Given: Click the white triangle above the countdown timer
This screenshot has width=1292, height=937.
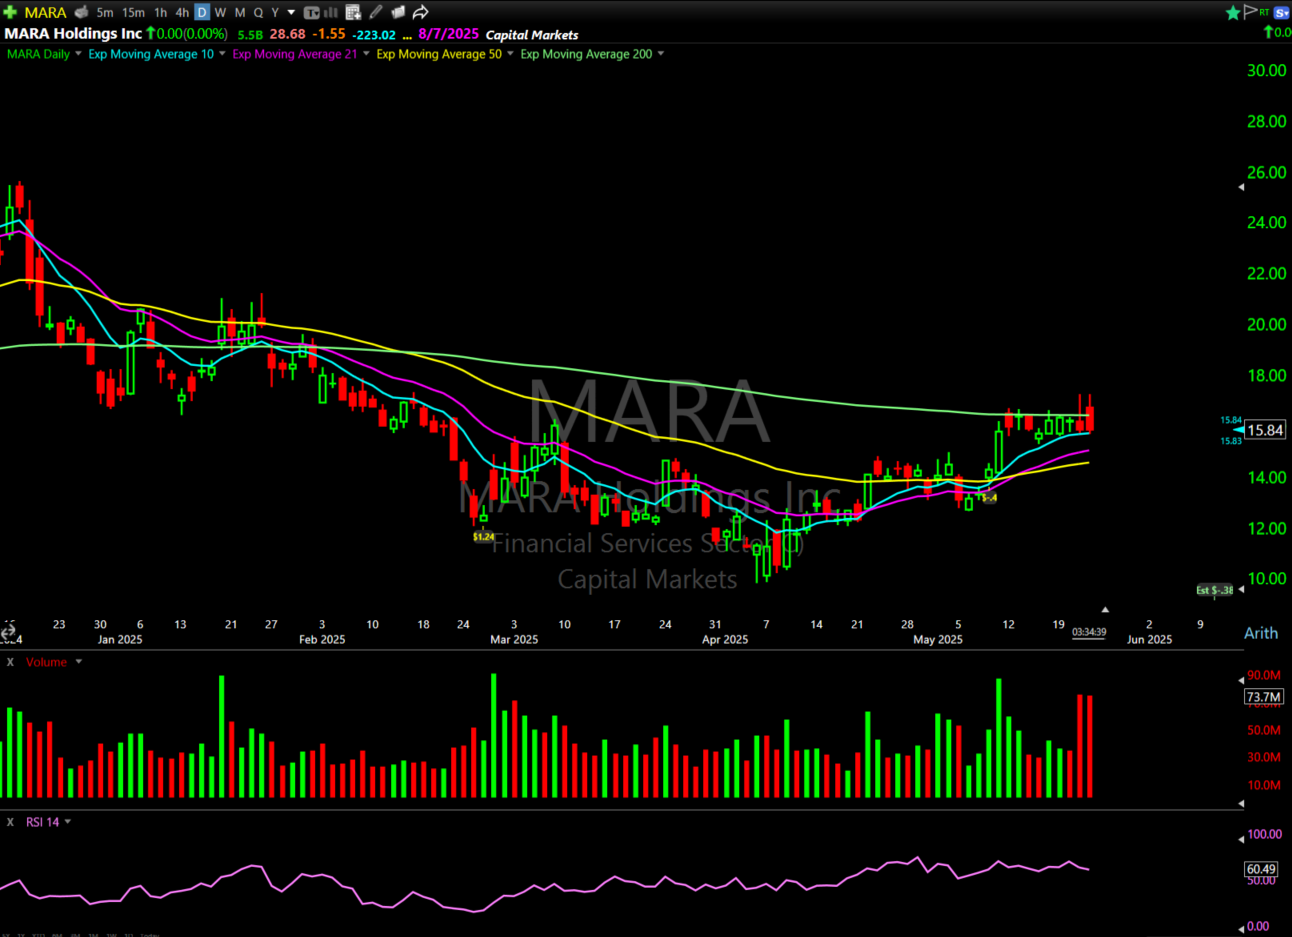Looking at the screenshot, I should tap(1105, 609).
